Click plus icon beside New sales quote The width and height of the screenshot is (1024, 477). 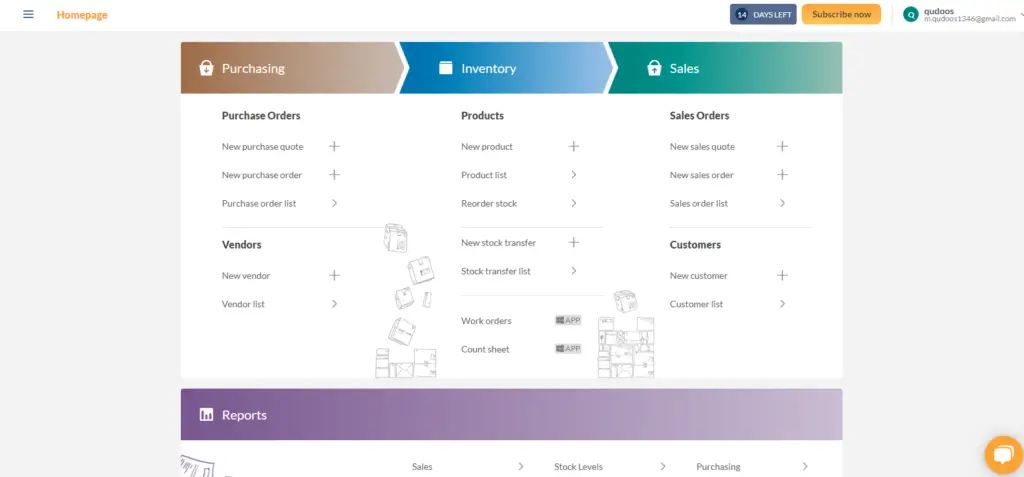coord(782,146)
